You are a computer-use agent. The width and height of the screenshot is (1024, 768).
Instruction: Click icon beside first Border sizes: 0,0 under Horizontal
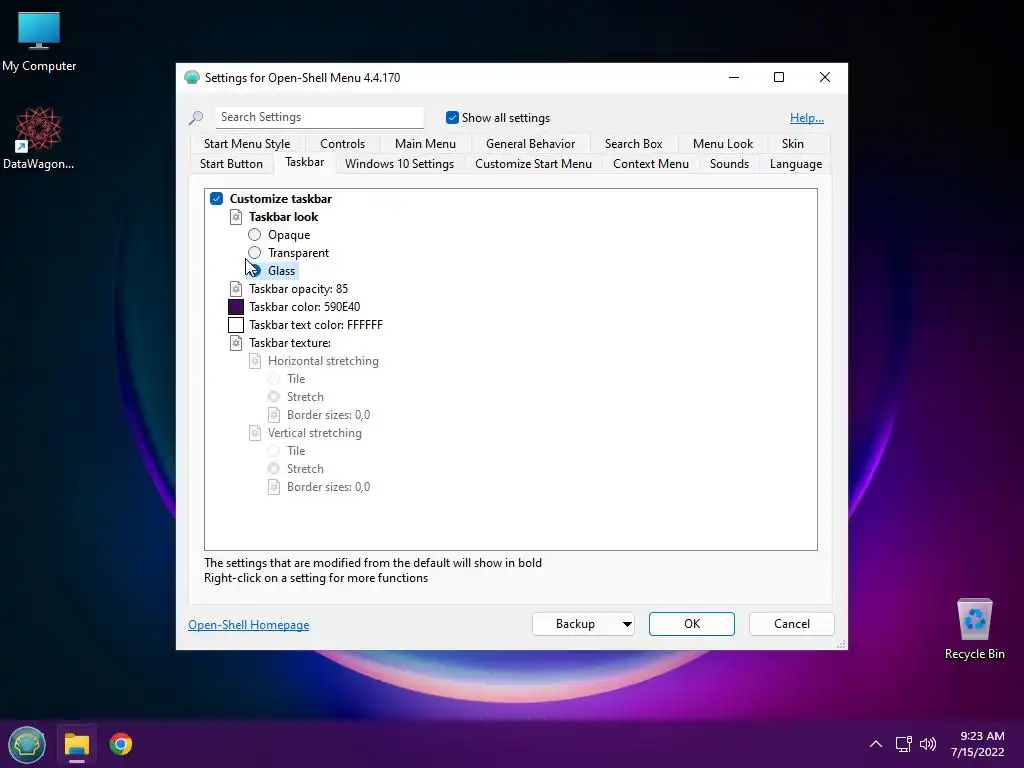click(274, 415)
